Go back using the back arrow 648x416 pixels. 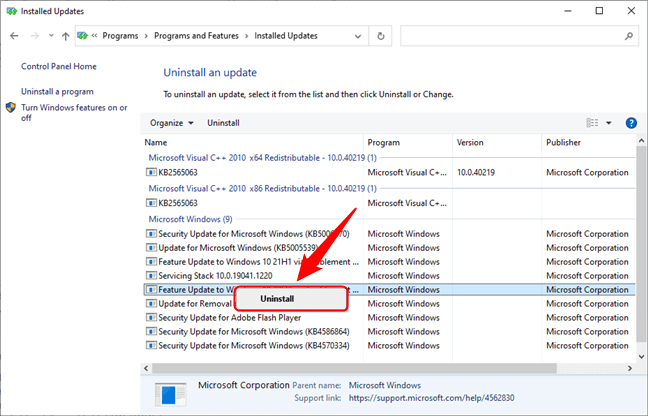tap(14, 36)
